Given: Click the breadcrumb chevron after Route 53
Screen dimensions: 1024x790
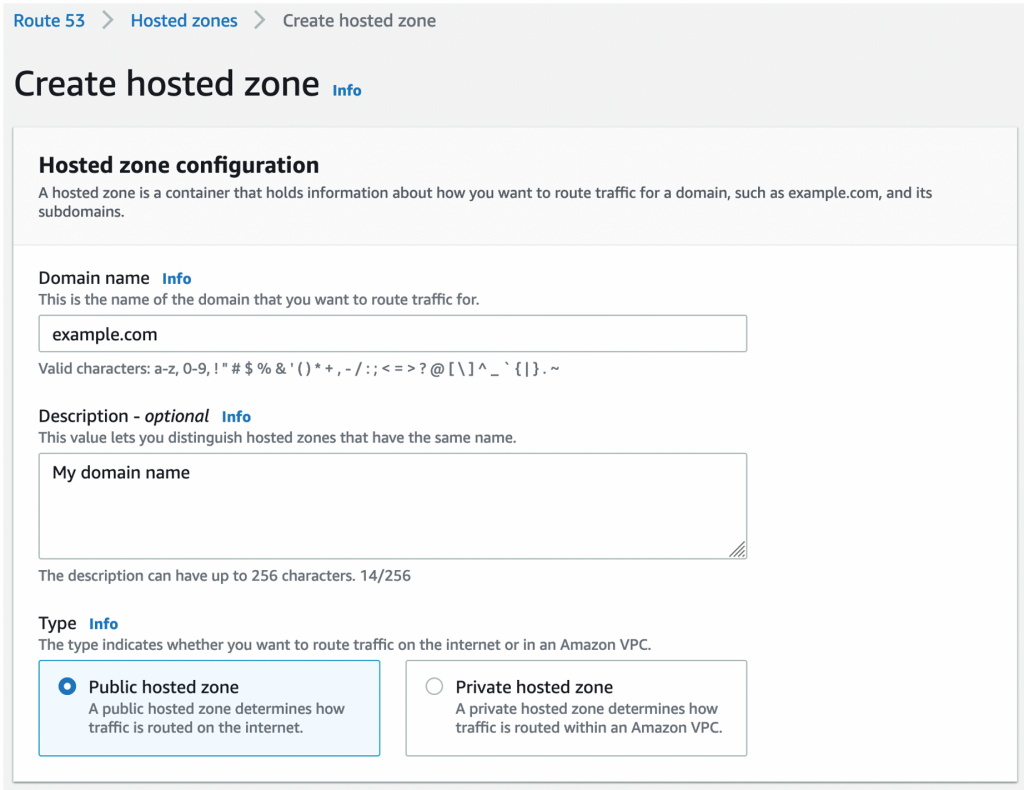Looking at the screenshot, I should [105, 19].
